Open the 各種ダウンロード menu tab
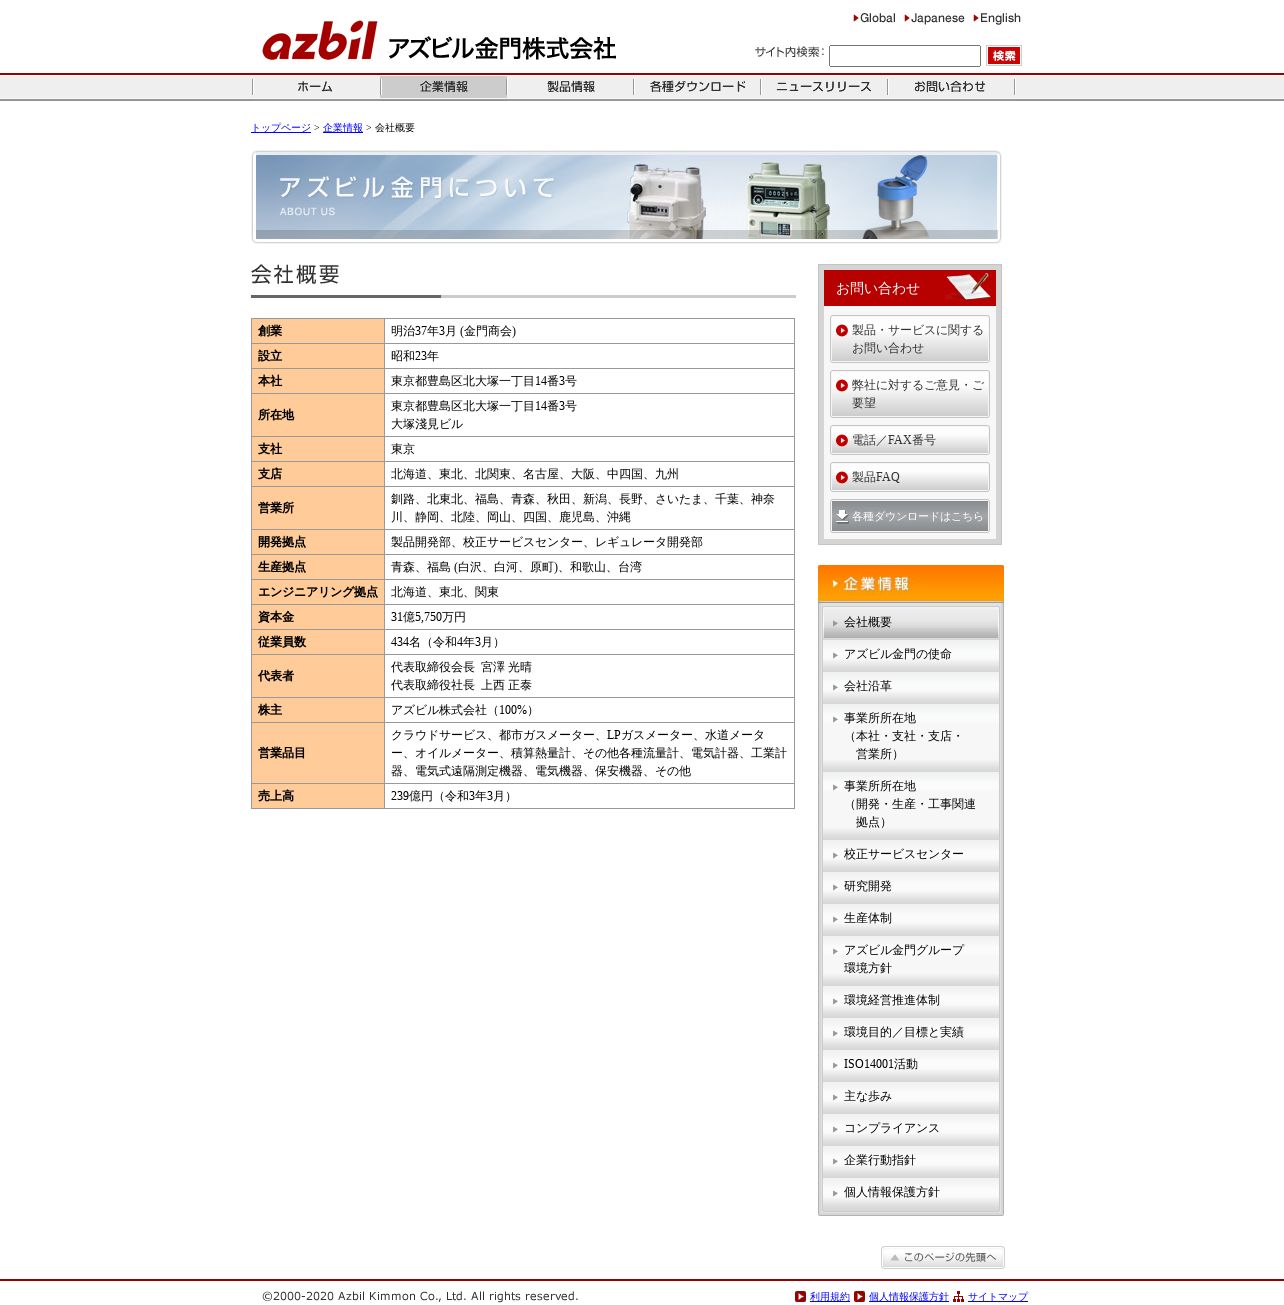 pyautogui.click(x=697, y=87)
